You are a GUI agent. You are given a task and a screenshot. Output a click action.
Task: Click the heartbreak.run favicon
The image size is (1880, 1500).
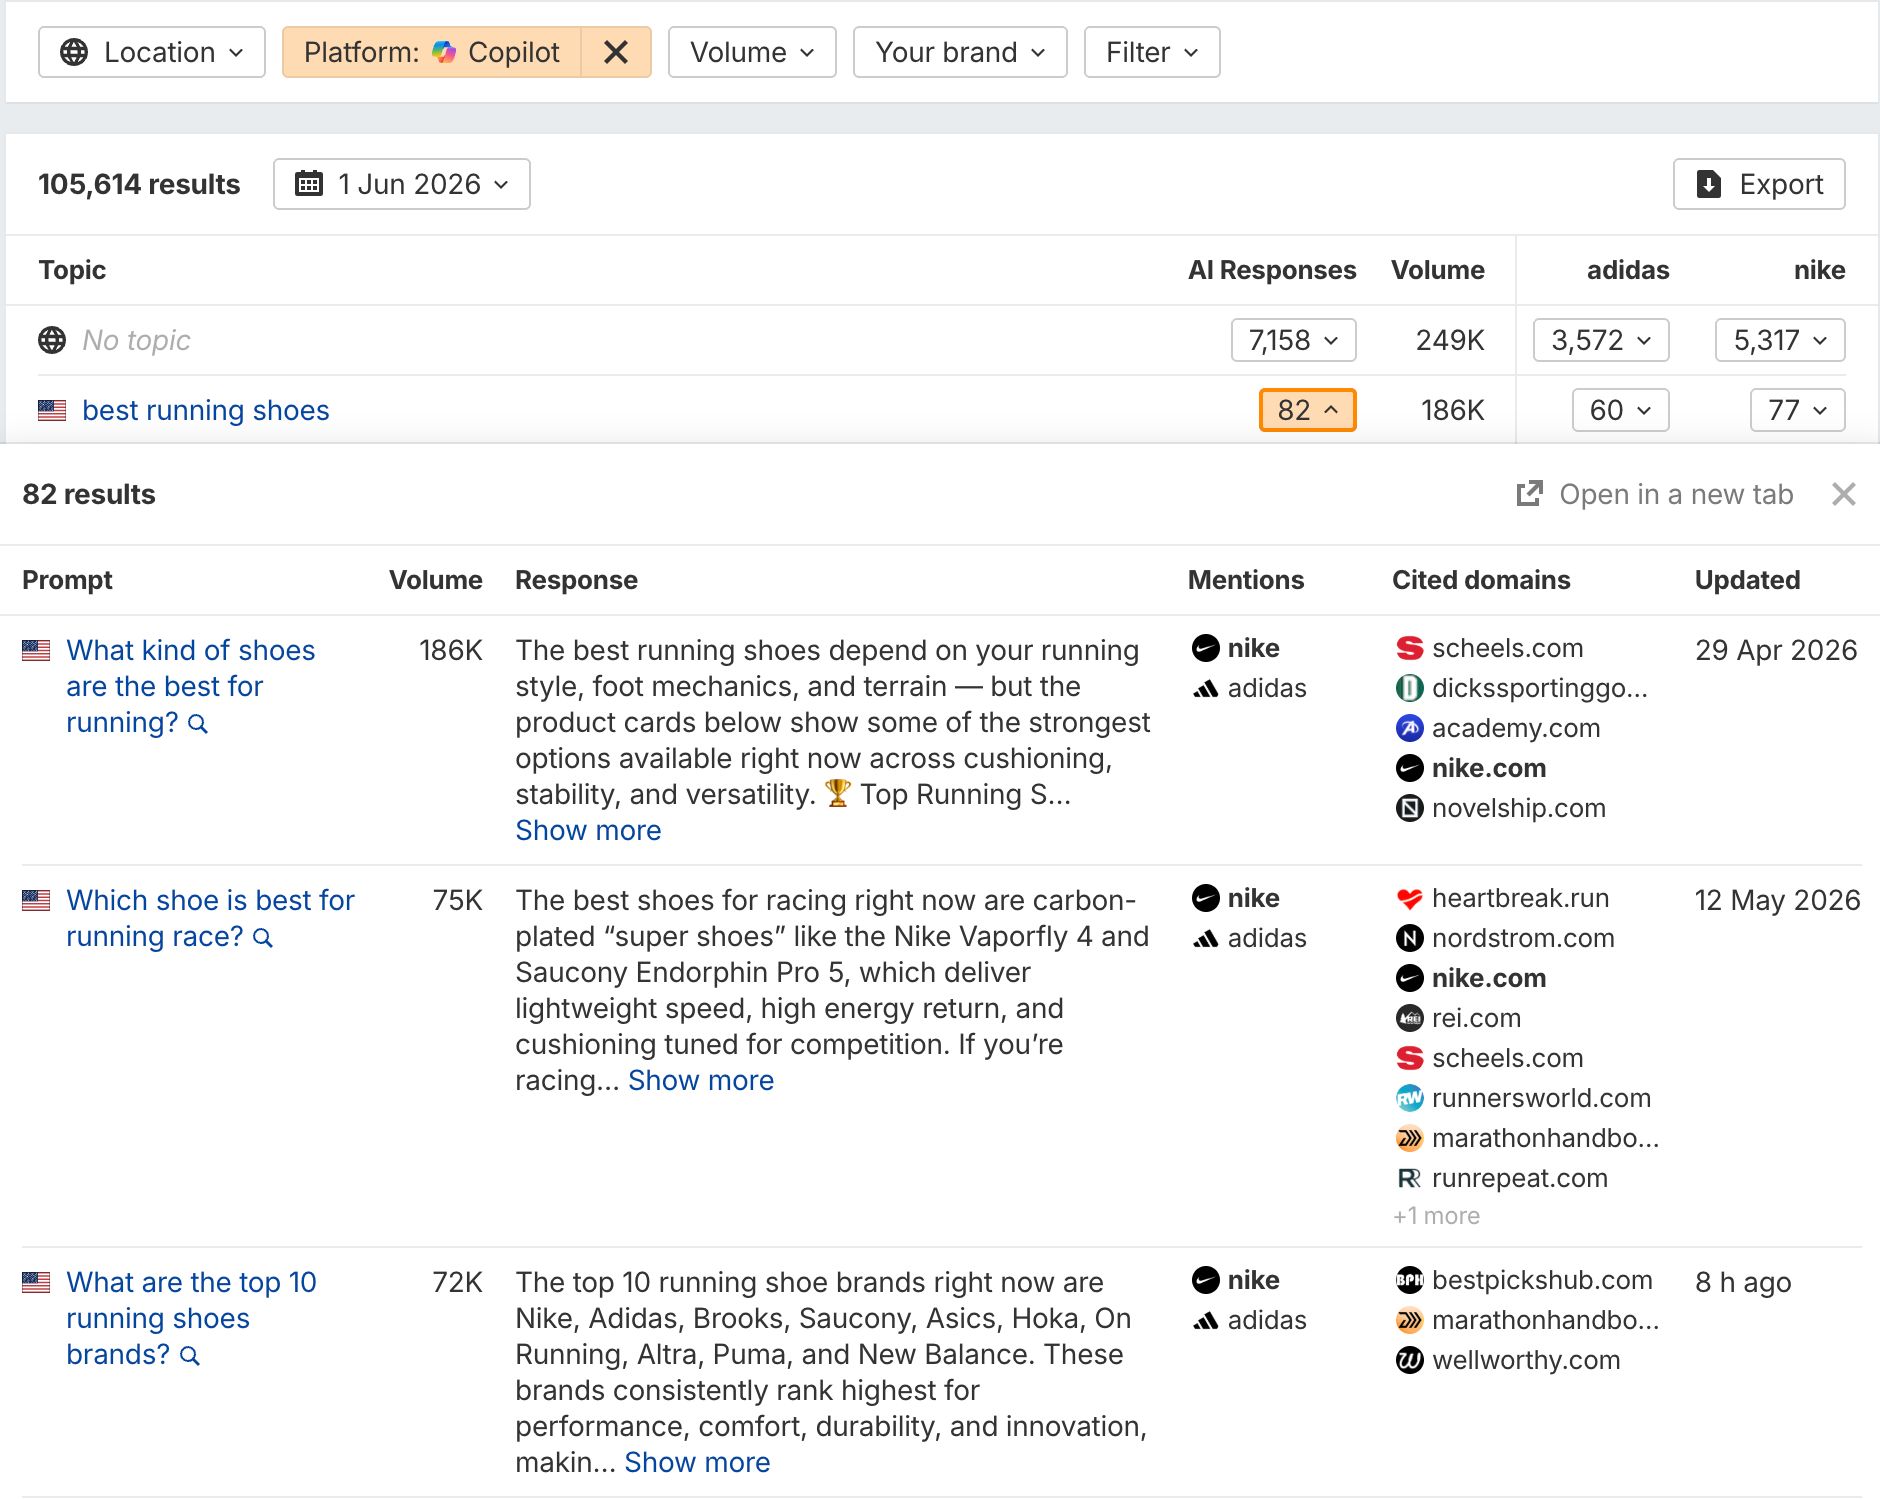coord(1410,898)
